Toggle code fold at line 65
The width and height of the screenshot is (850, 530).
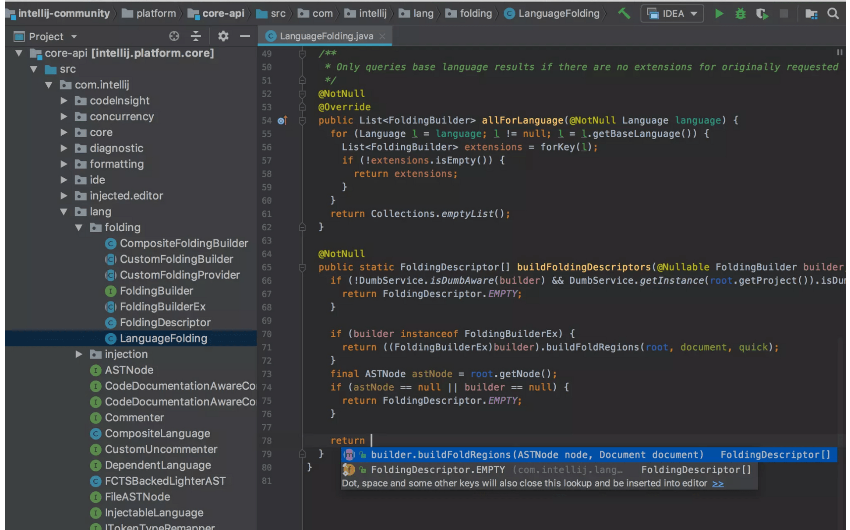point(301,268)
